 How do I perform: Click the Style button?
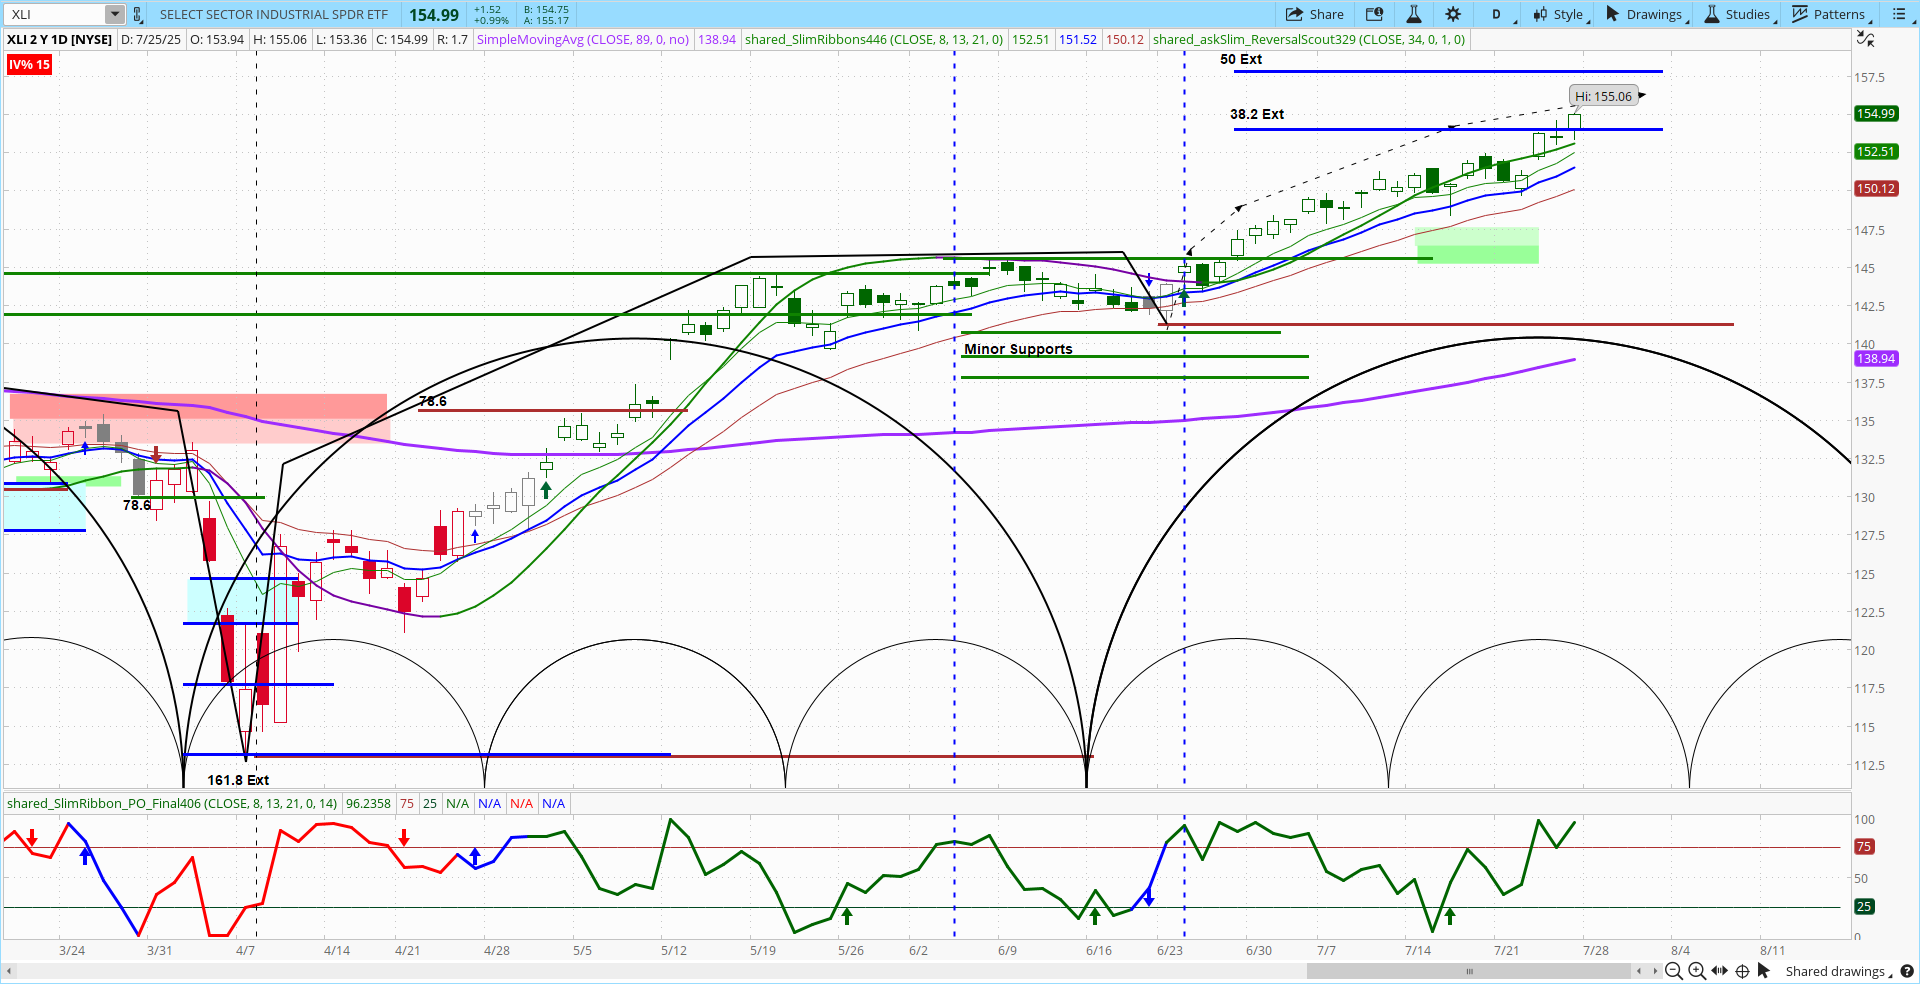[1560, 14]
